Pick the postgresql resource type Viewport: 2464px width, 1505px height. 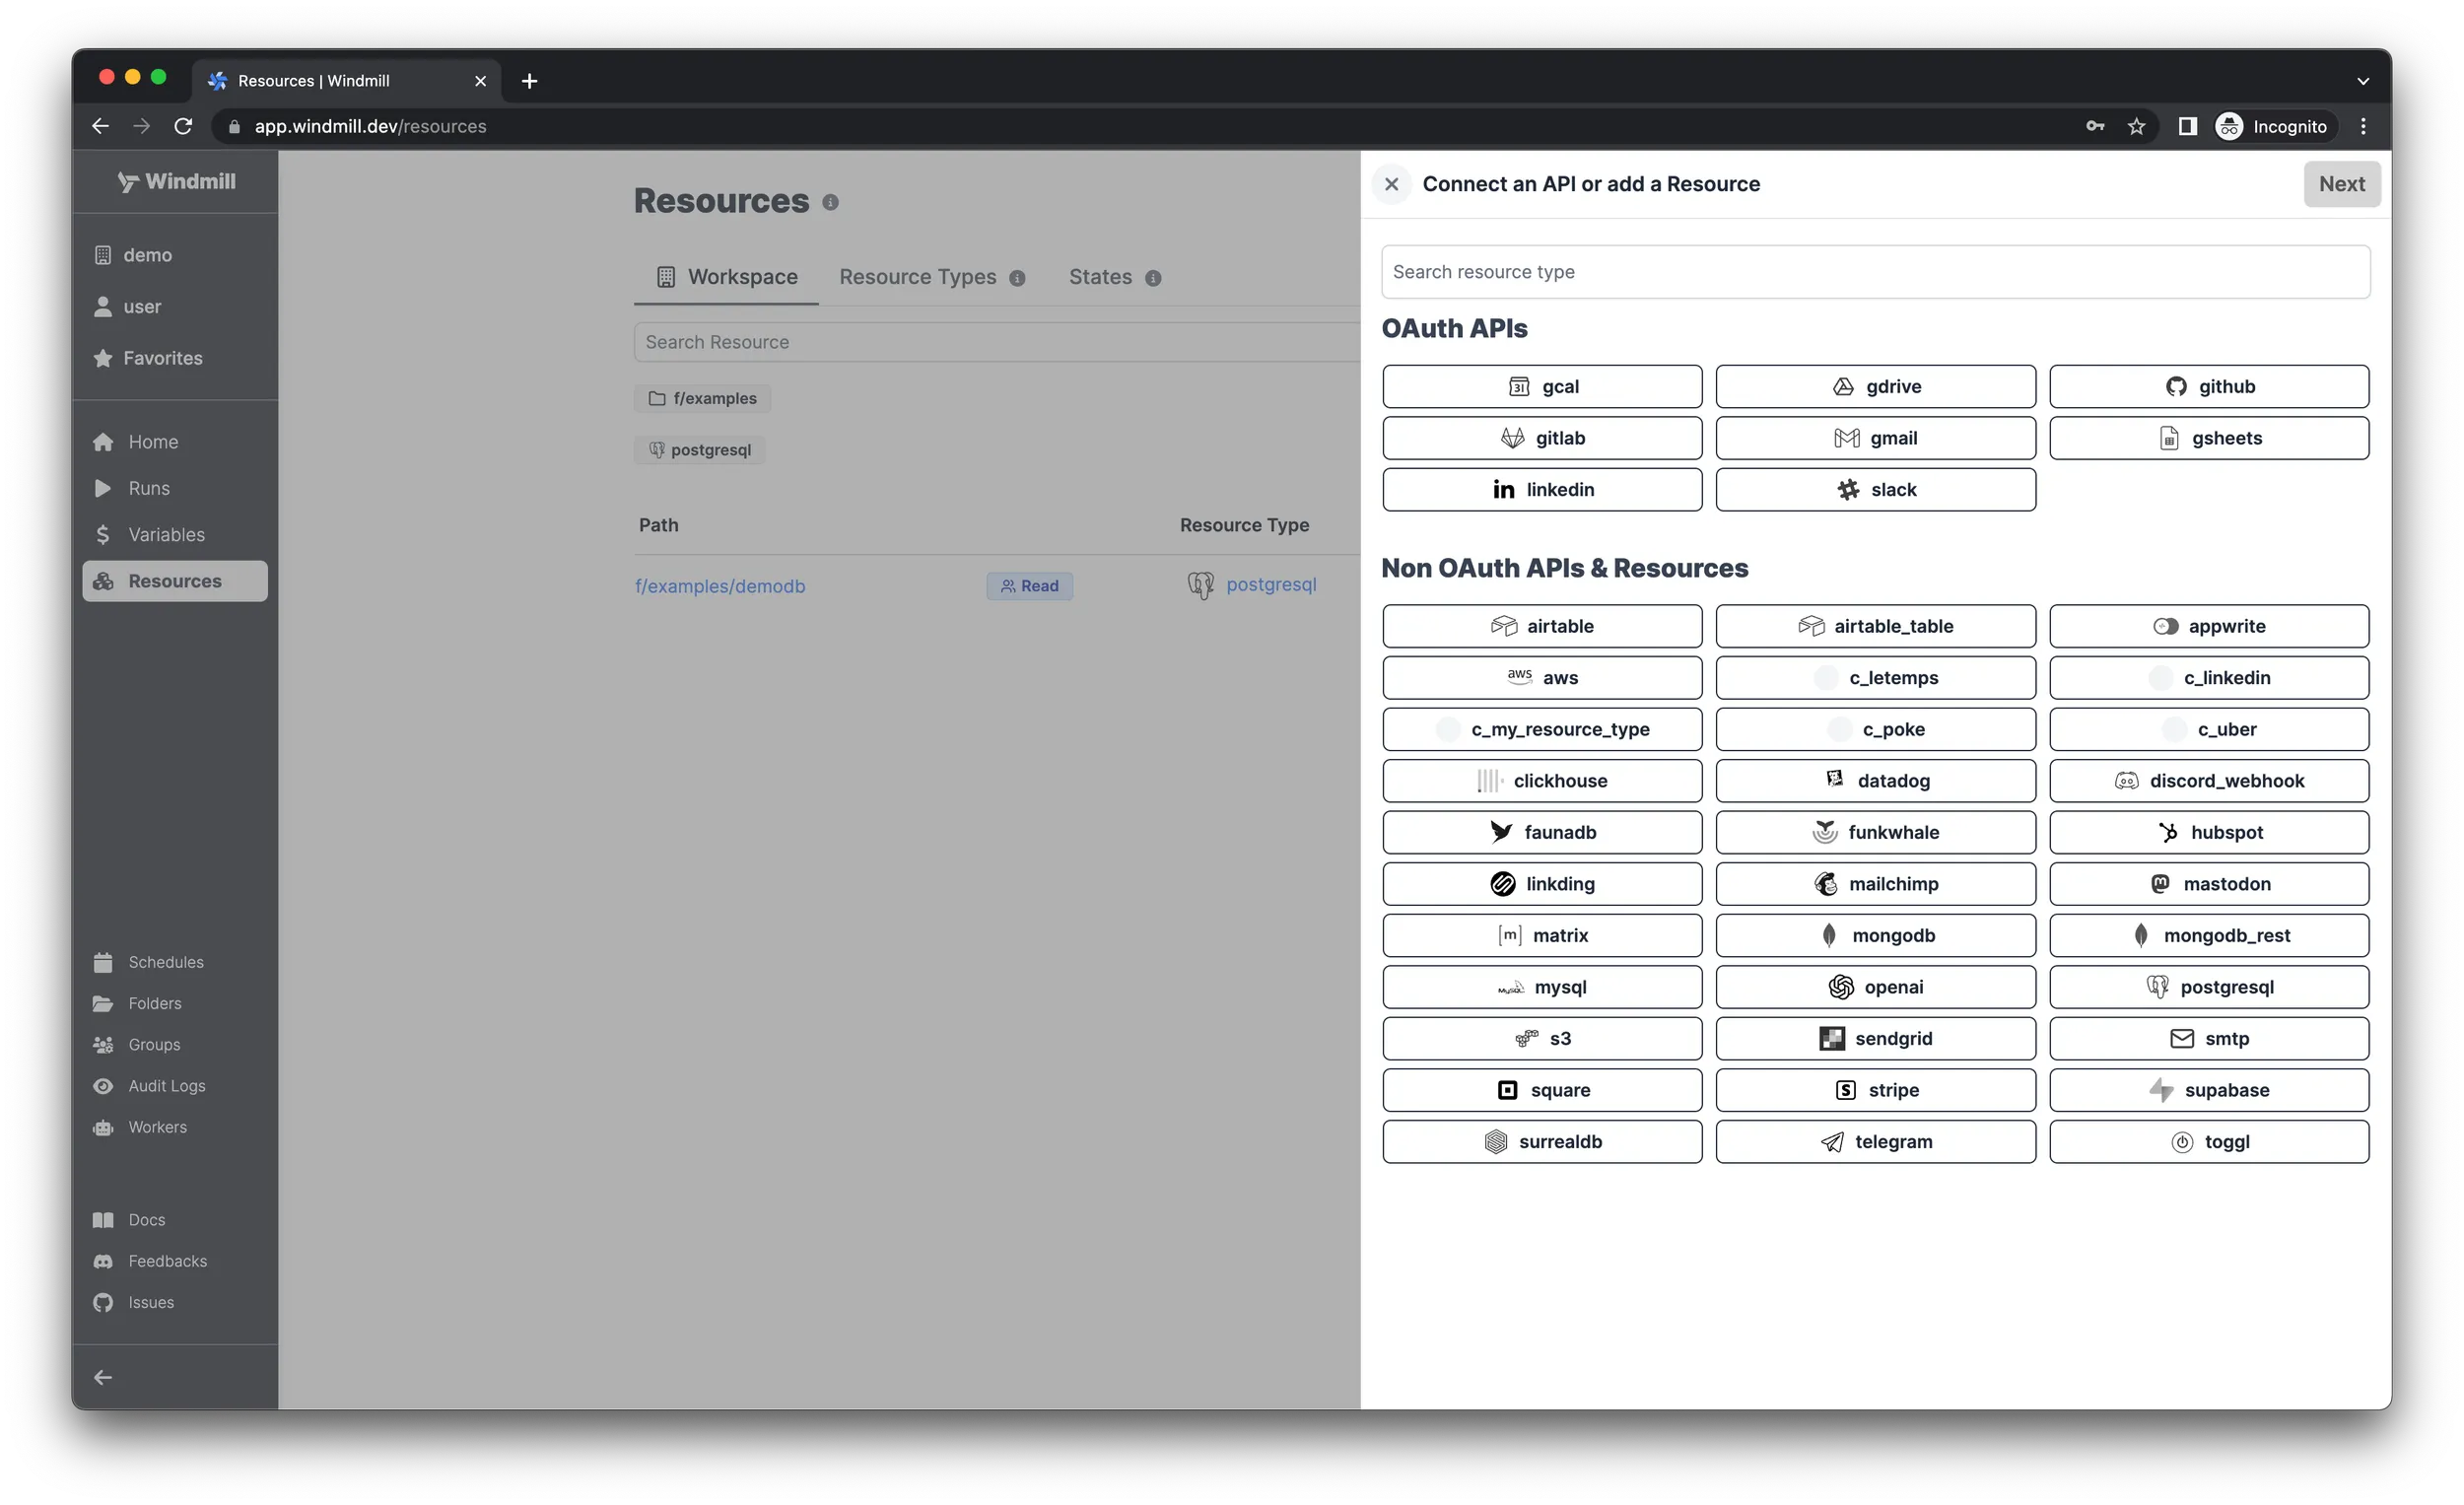pyautogui.click(x=2209, y=986)
